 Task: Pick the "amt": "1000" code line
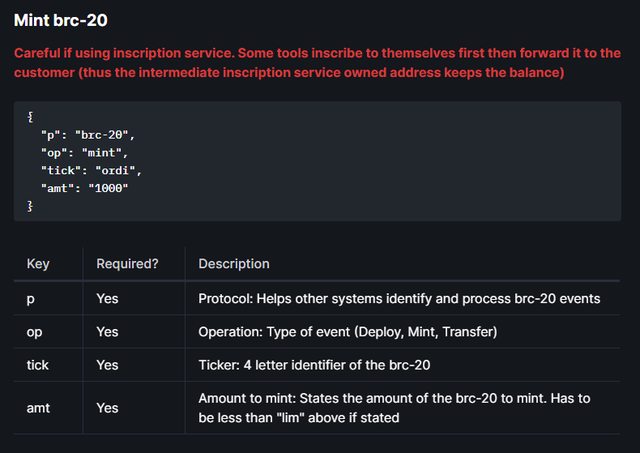(85, 187)
